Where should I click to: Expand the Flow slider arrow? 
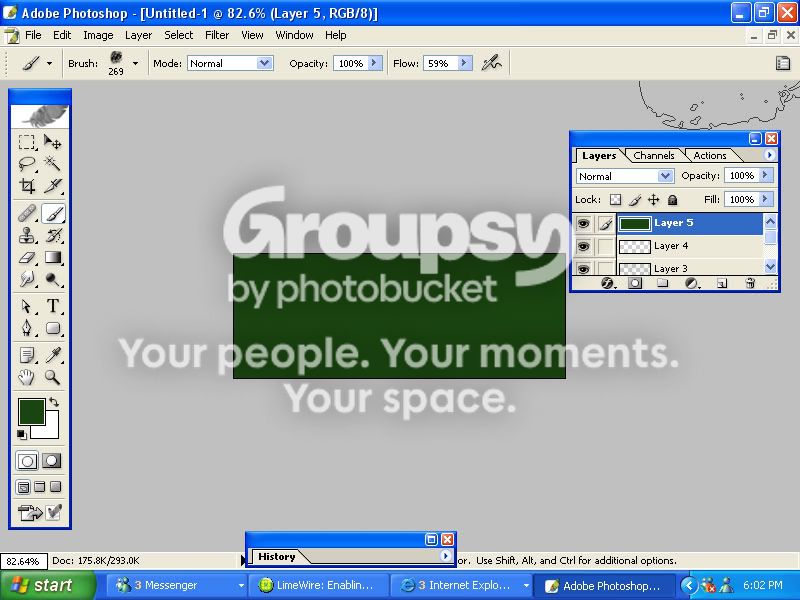click(x=464, y=63)
